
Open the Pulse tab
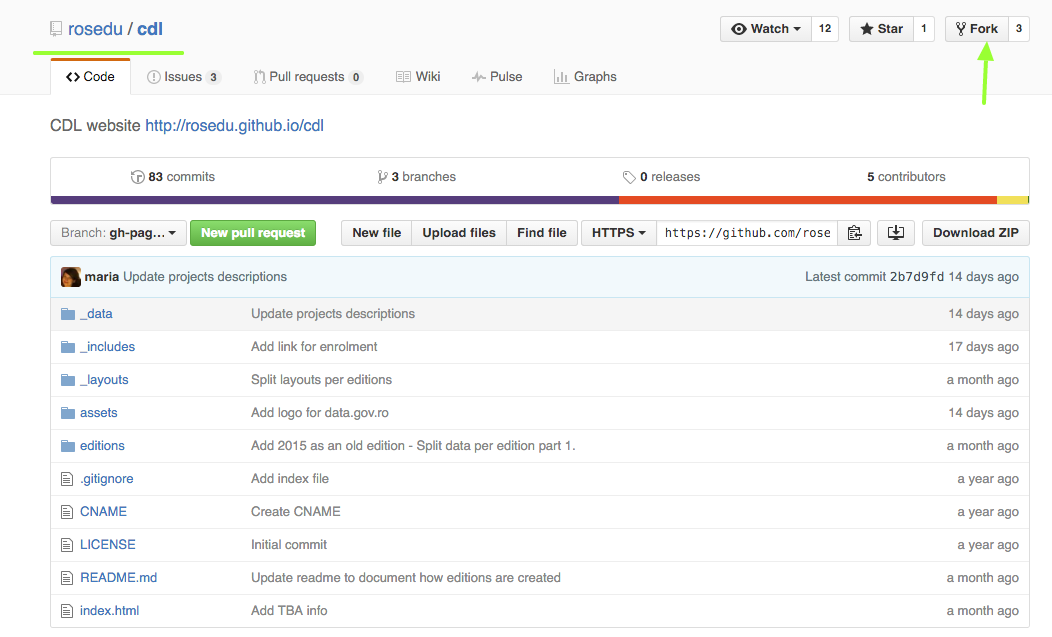(x=496, y=77)
